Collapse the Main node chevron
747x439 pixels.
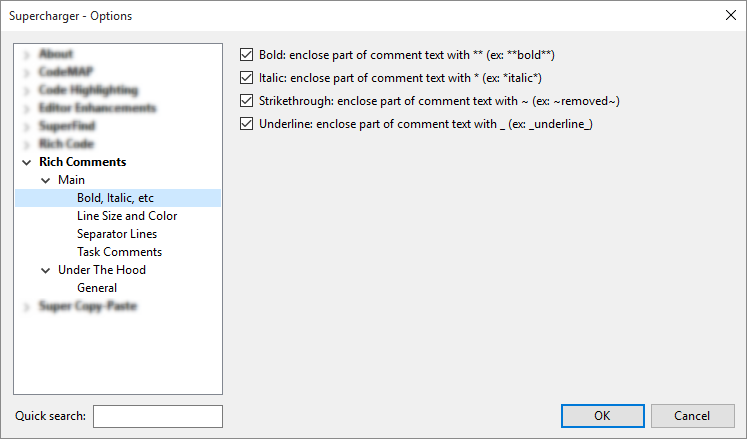tap(46, 181)
